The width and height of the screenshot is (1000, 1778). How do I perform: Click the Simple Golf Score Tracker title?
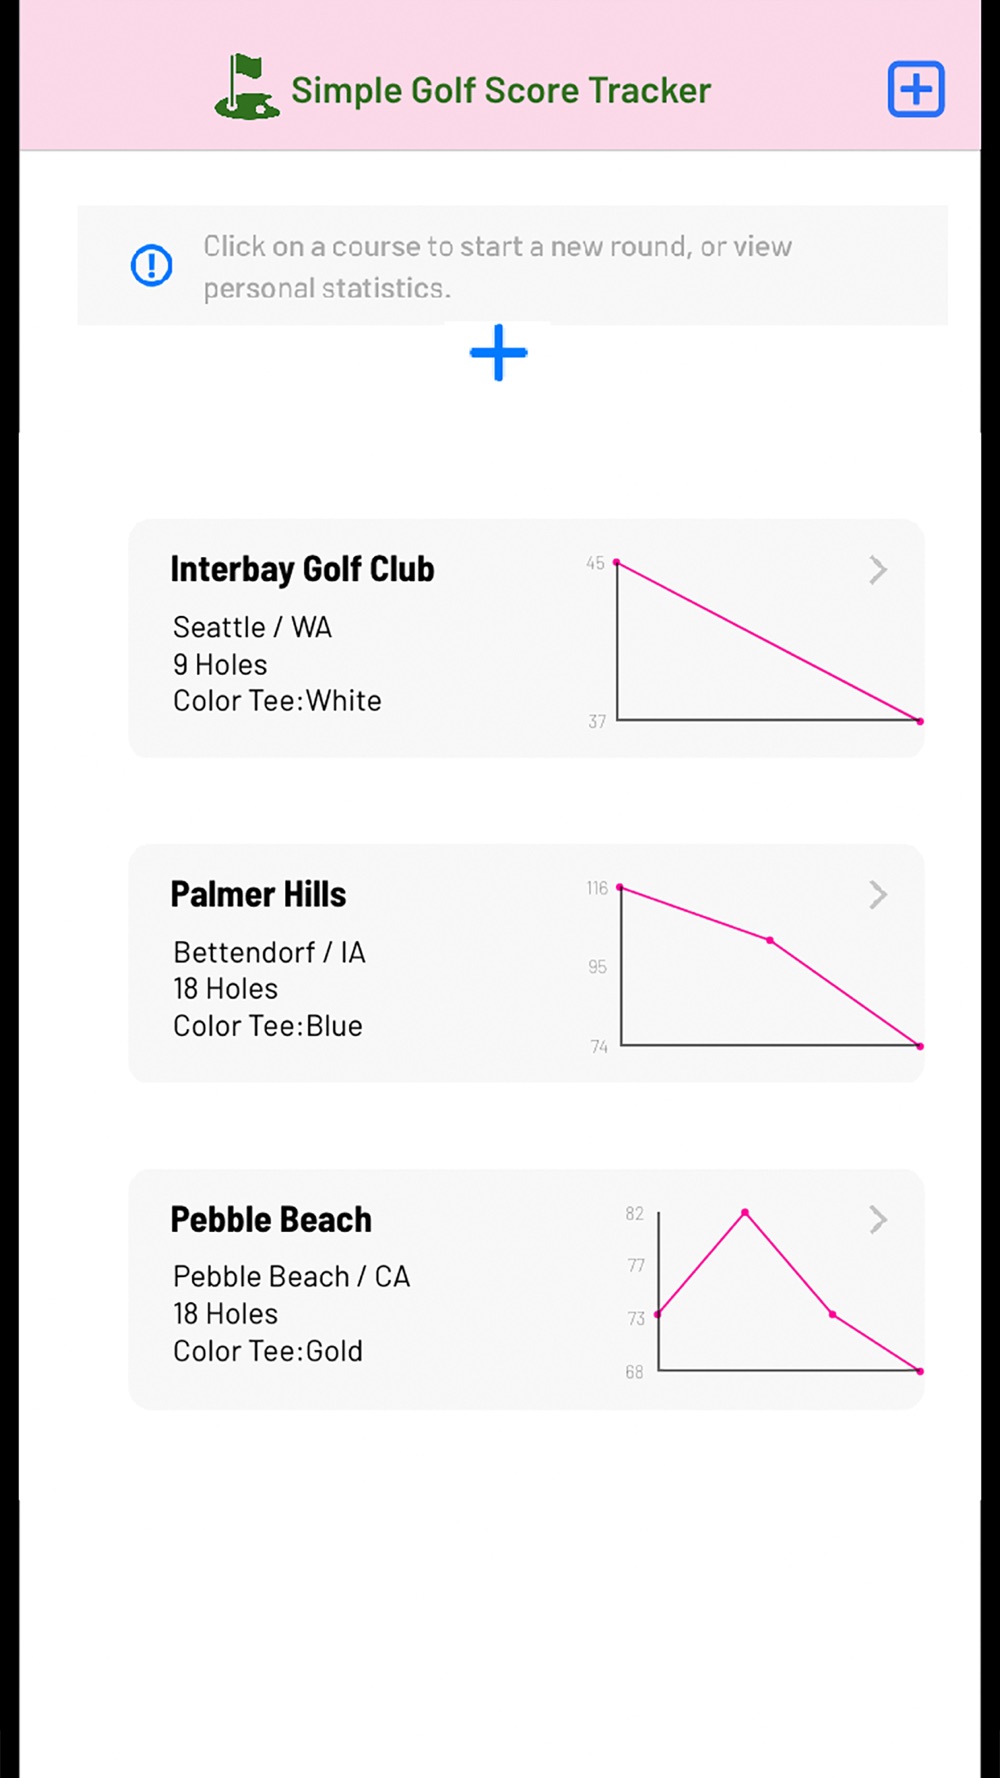click(501, 90)
